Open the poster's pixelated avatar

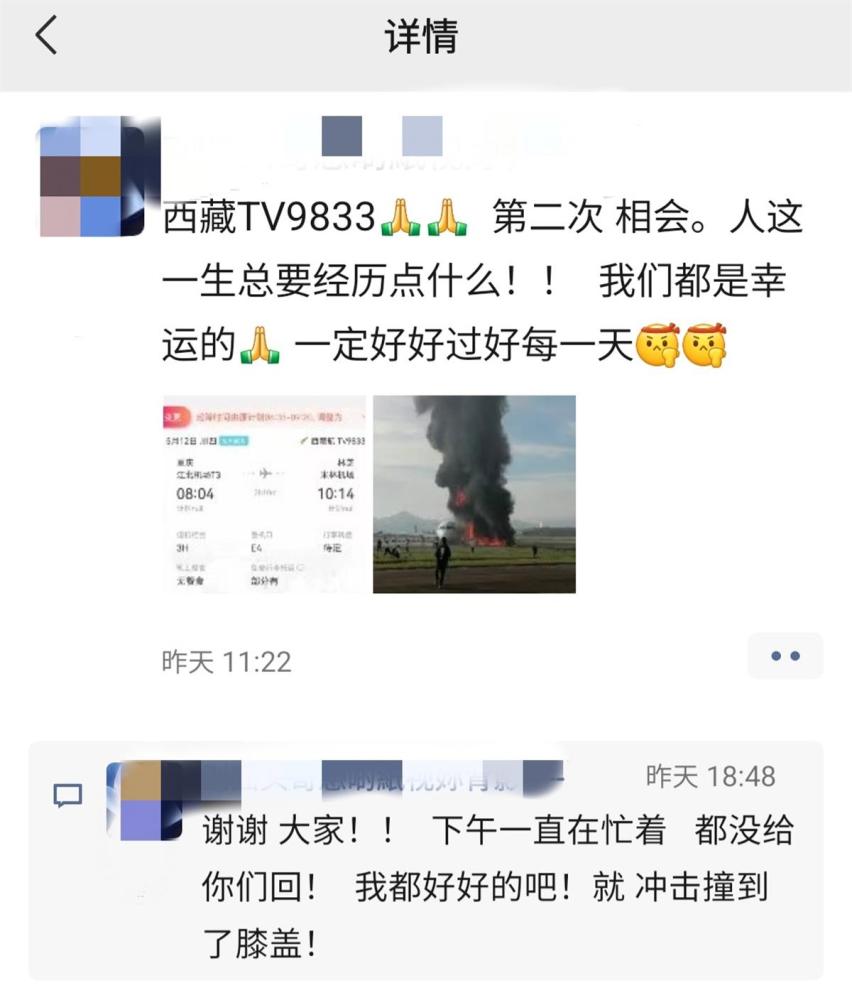click(92, 177)
